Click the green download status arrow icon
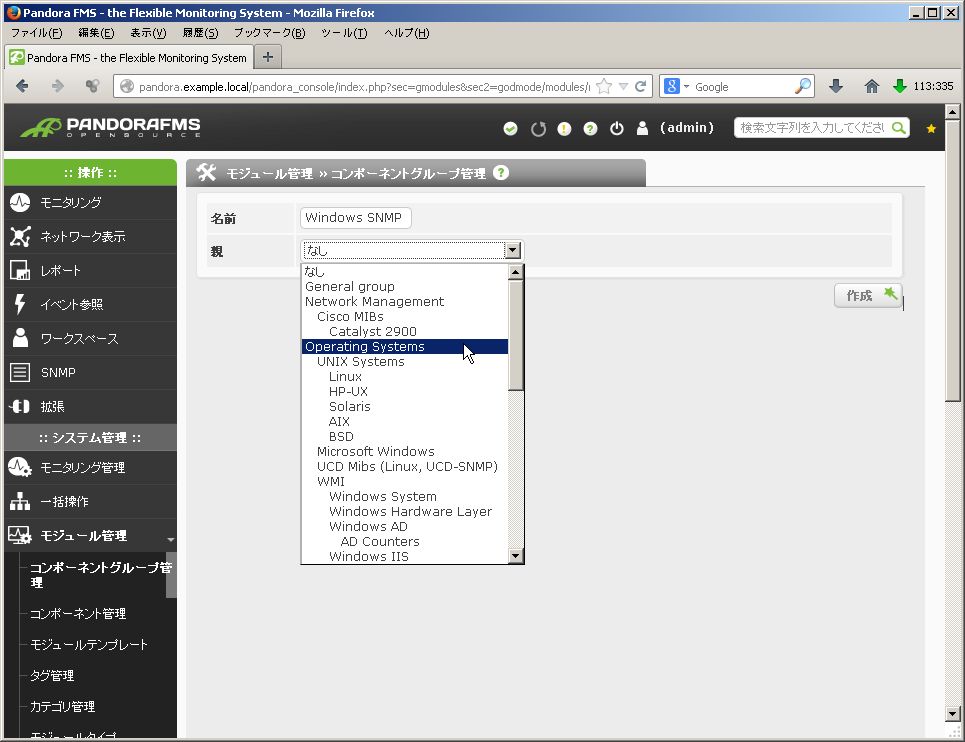Image resolution: width=965 pixels, height=742 pixels. 900,86
